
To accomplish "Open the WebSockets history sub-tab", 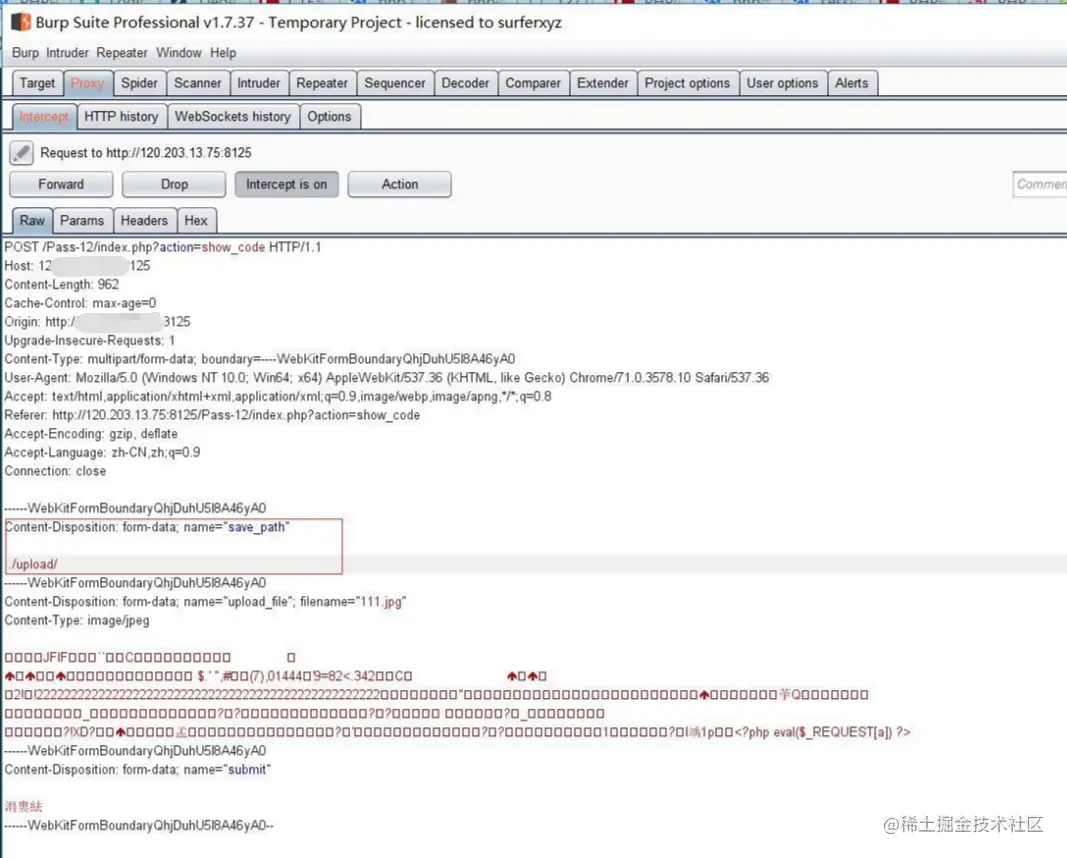I will point(233,116).
